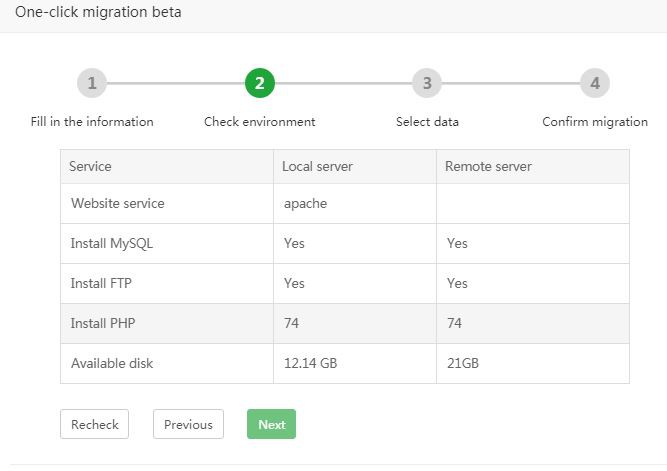This screenshot has width=667, height=471.
Task: Select the 'Website service' row label
Action: pos(117,203)
